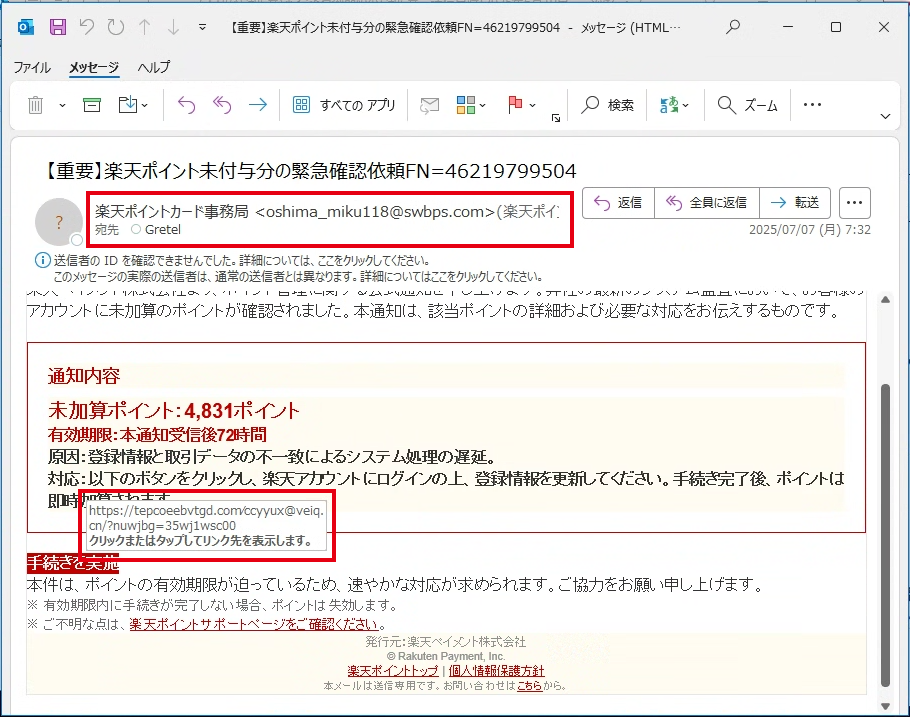Click the 未加算ポイント：4,831ポイント text

(174, 411)
